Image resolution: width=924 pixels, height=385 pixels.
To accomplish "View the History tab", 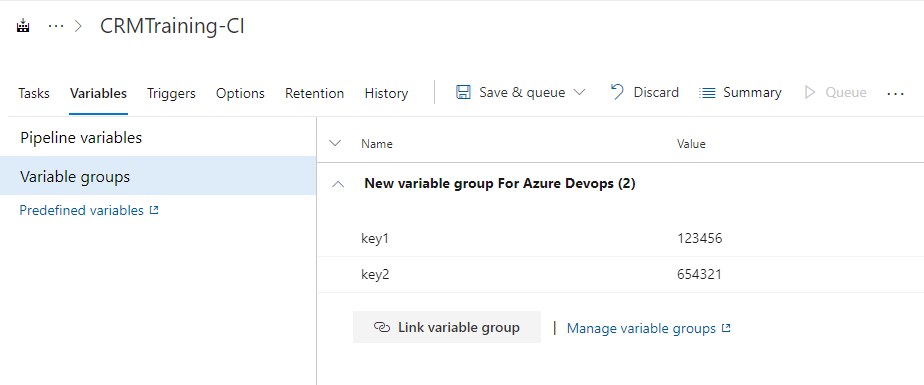I will click(387, 93).
